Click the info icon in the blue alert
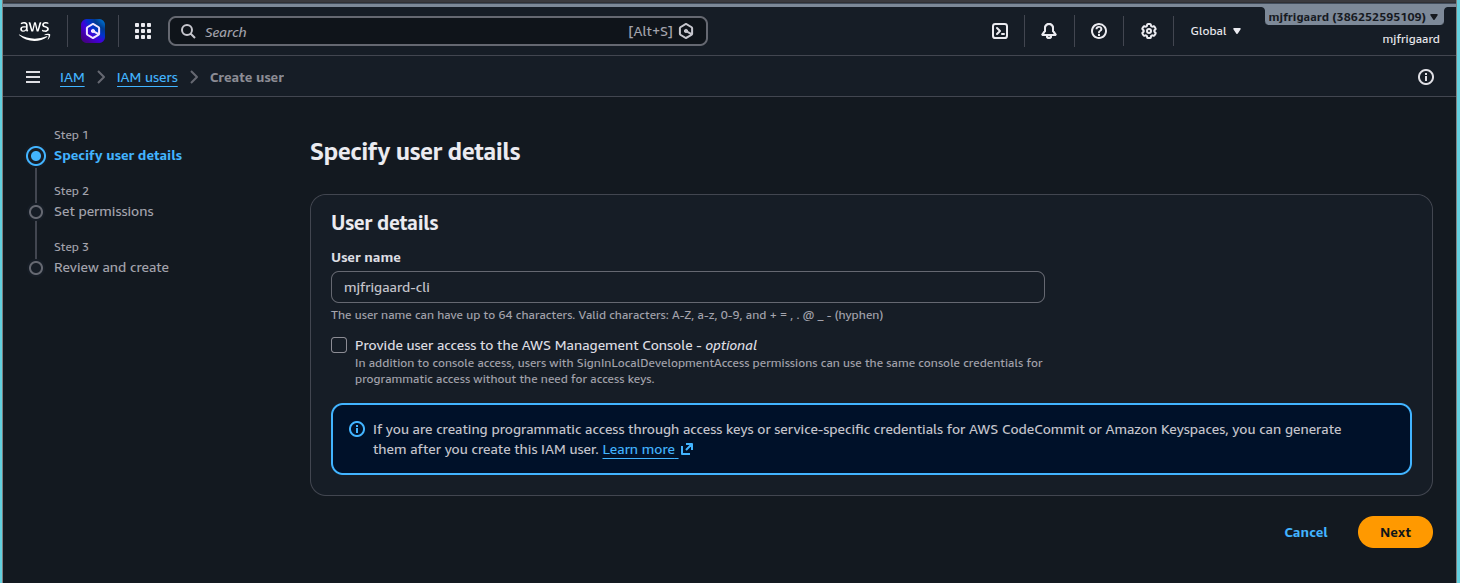Image resolution: width=1460 pixels, height=583 pixels. (x=356, y=429)
